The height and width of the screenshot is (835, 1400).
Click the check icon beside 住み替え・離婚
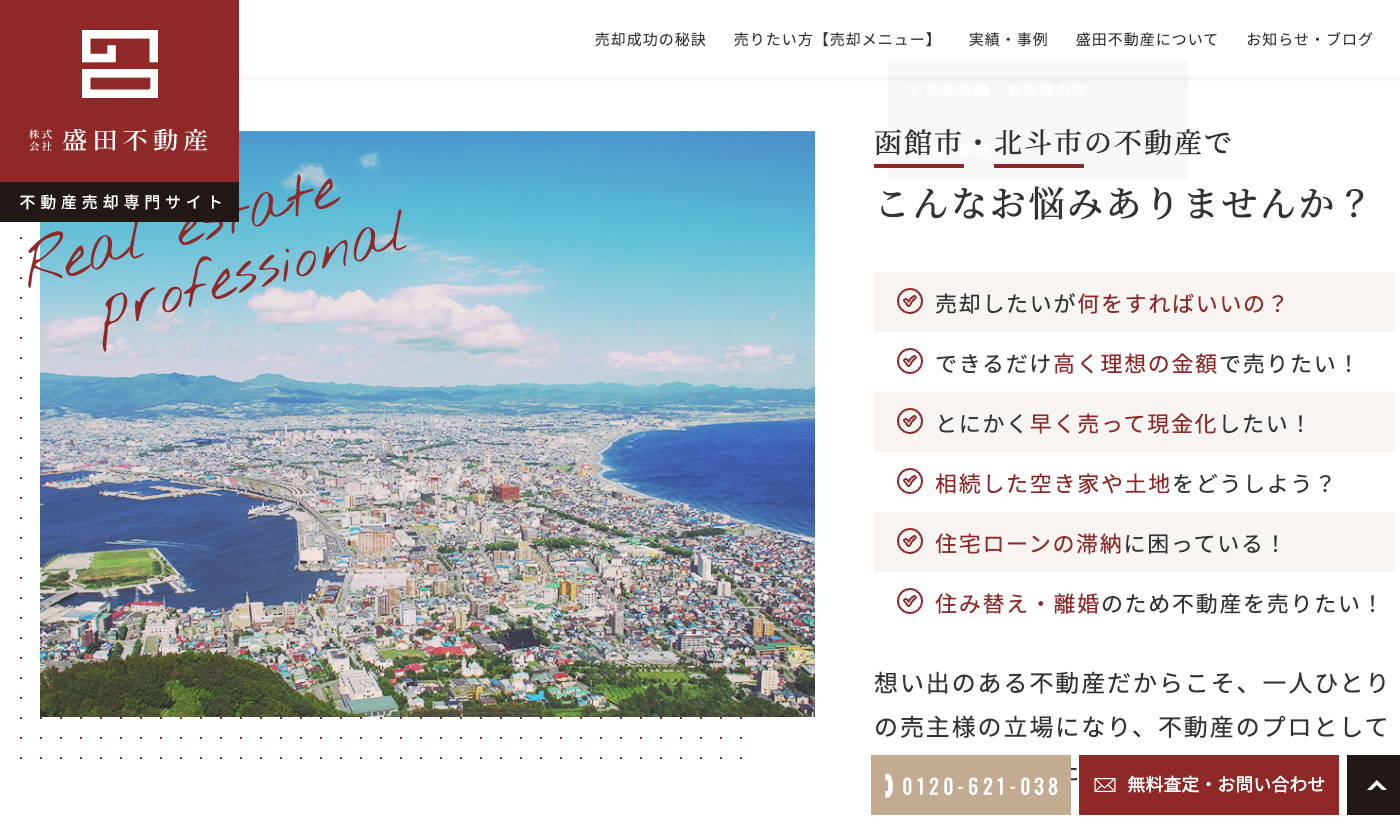click(x=910, y=601)
